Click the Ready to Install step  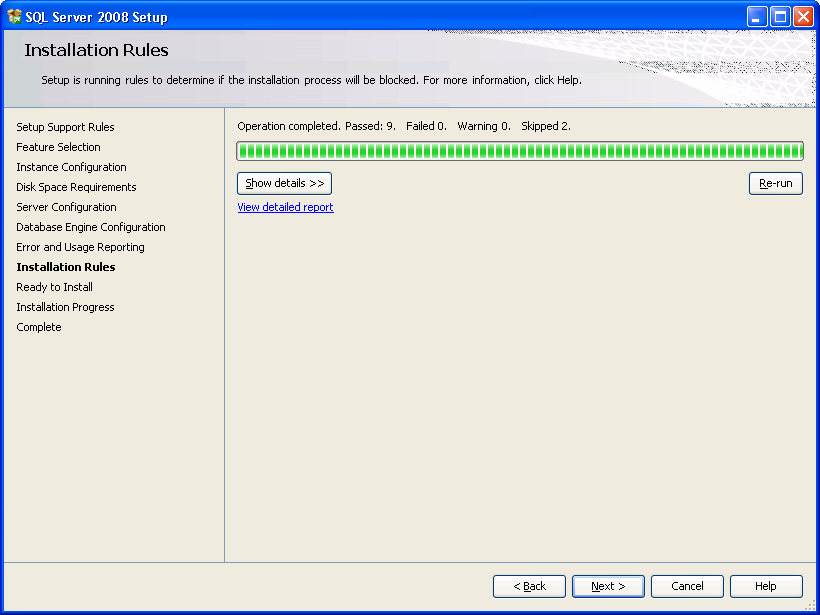click(54, 287)
